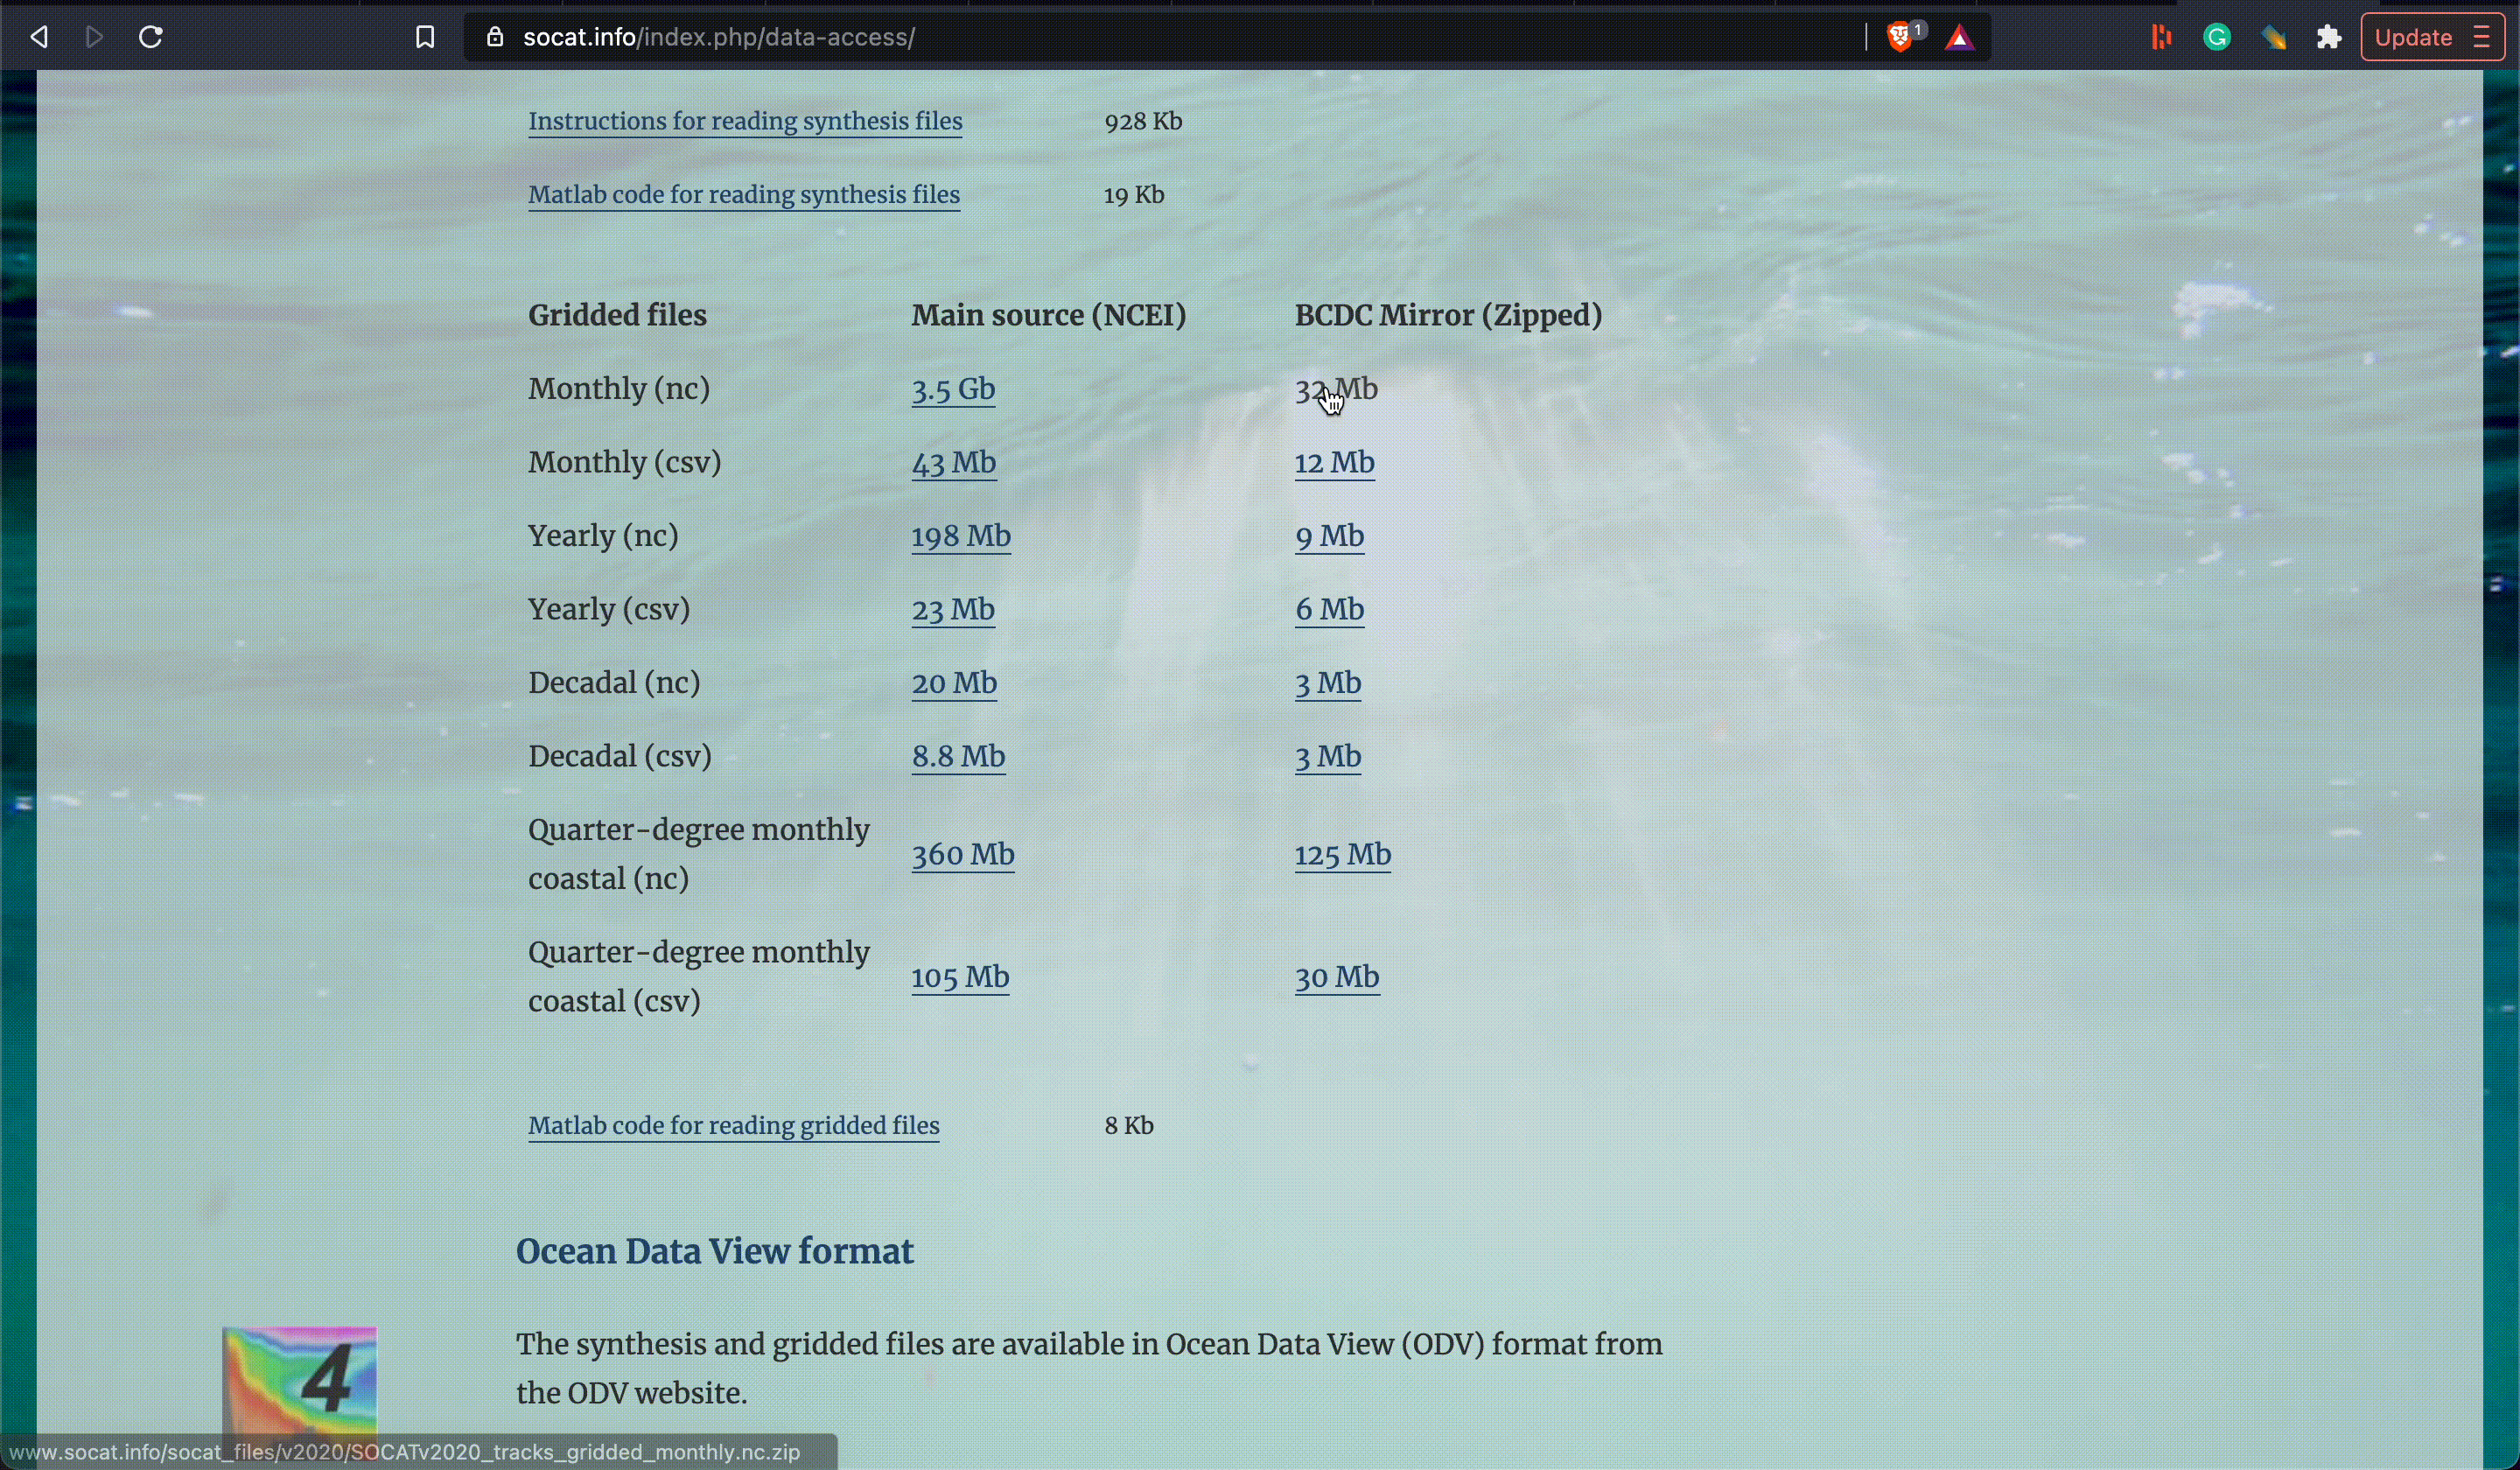Click the Update button in the toolbar
The image size is (2520, 1470).
(x=2412, y=38)
